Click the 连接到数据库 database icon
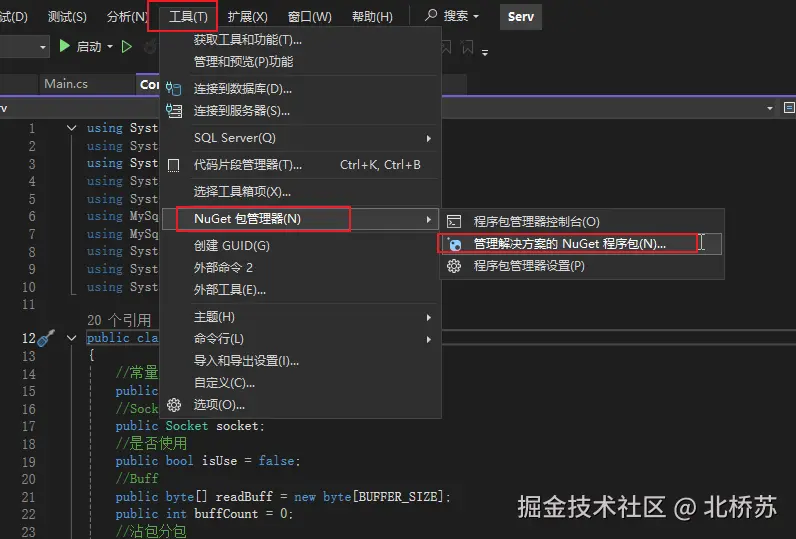 pos(174,89)
